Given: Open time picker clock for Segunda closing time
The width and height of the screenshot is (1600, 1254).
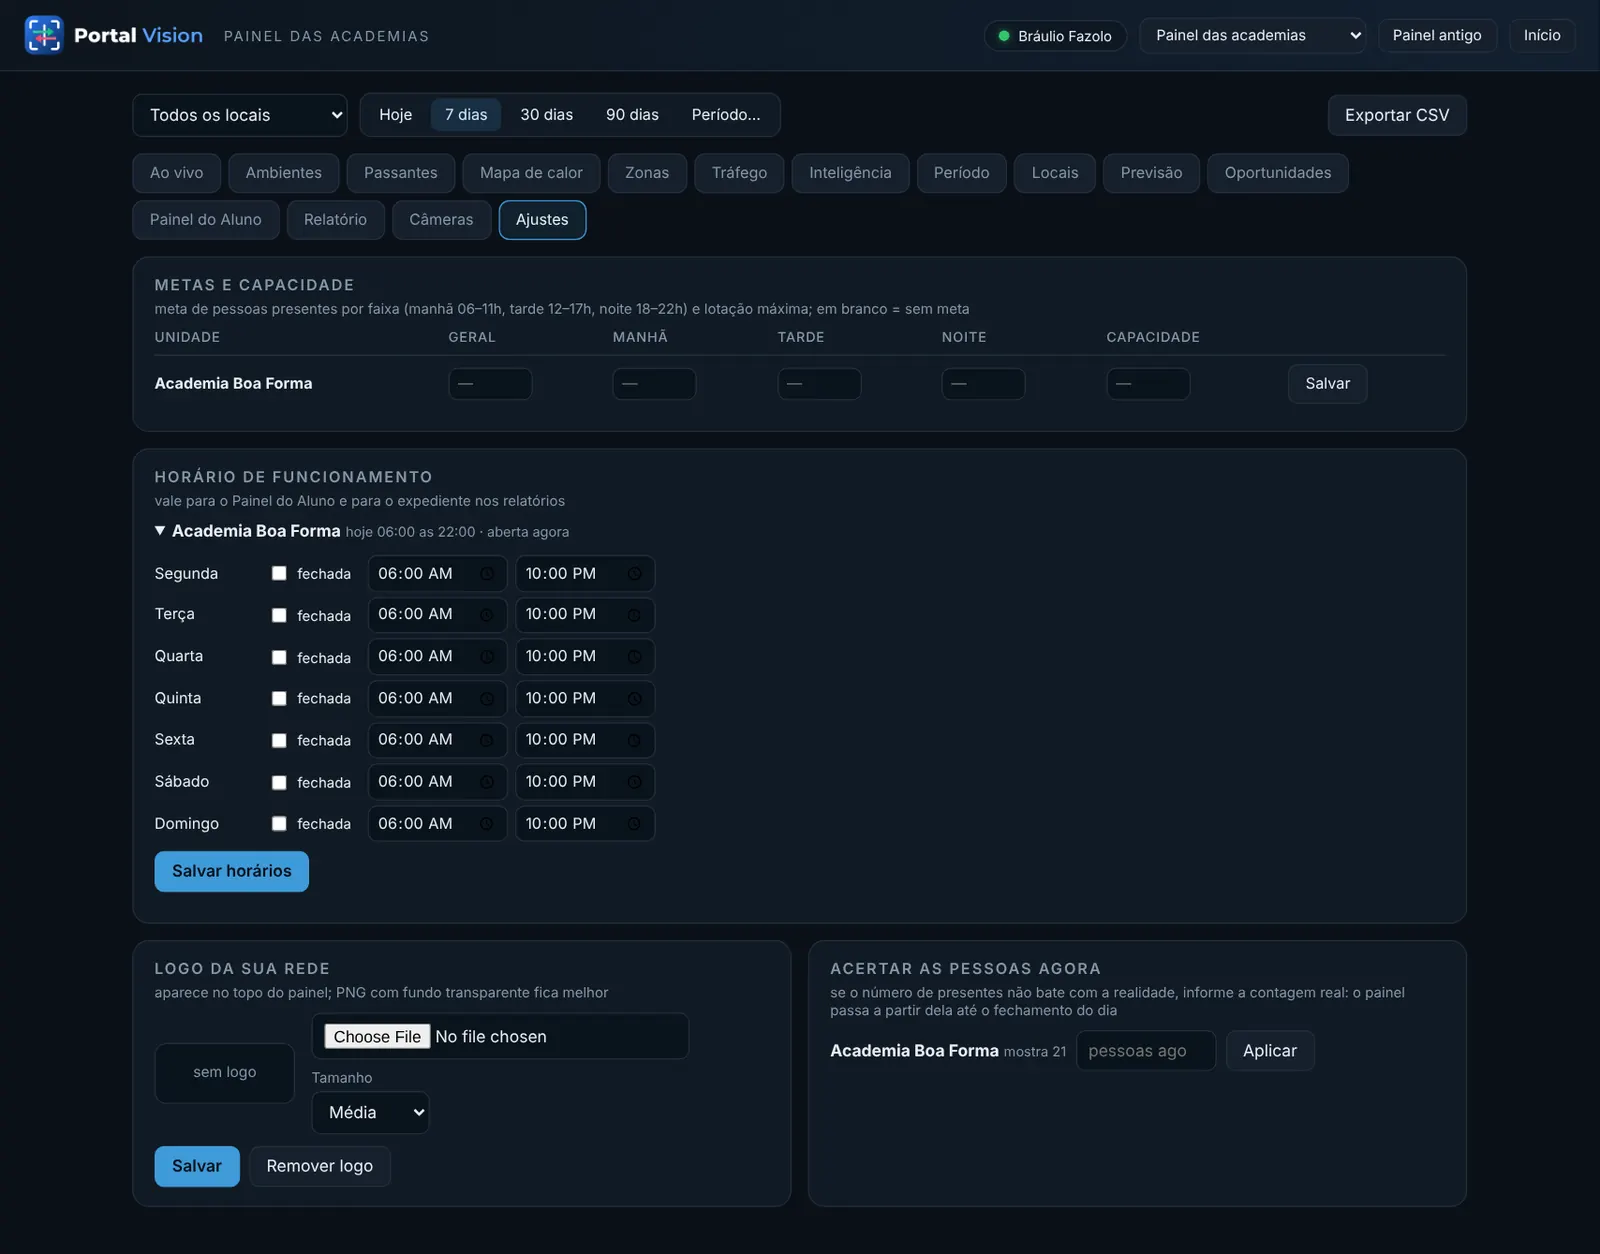Looking at the screenshot, I should click(634, 574).
